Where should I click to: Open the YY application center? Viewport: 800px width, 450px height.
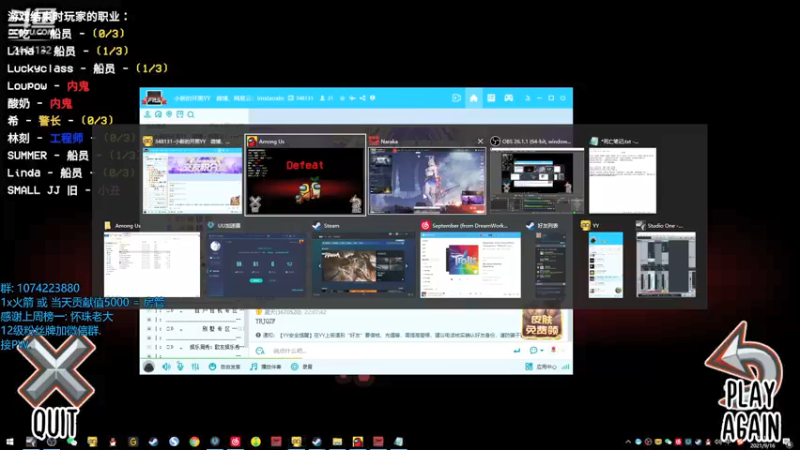pos(541,366)
